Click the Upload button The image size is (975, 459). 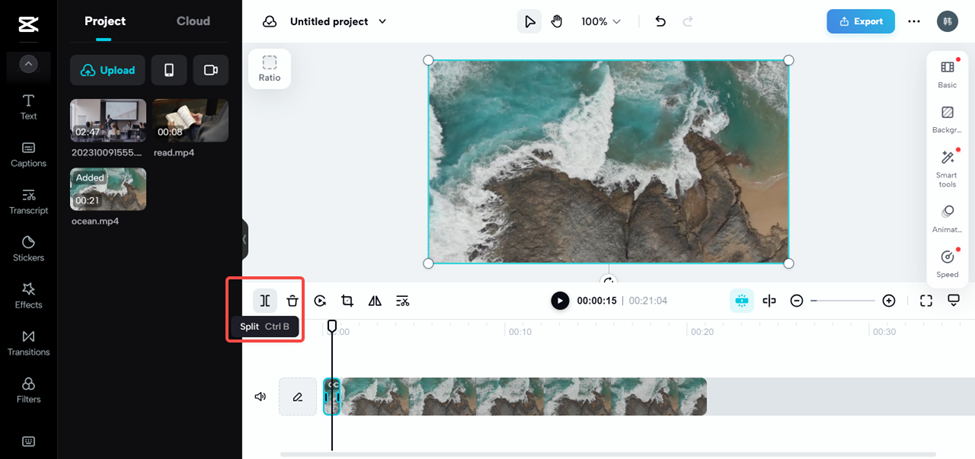pyautogui.click(x=107, y=70)
